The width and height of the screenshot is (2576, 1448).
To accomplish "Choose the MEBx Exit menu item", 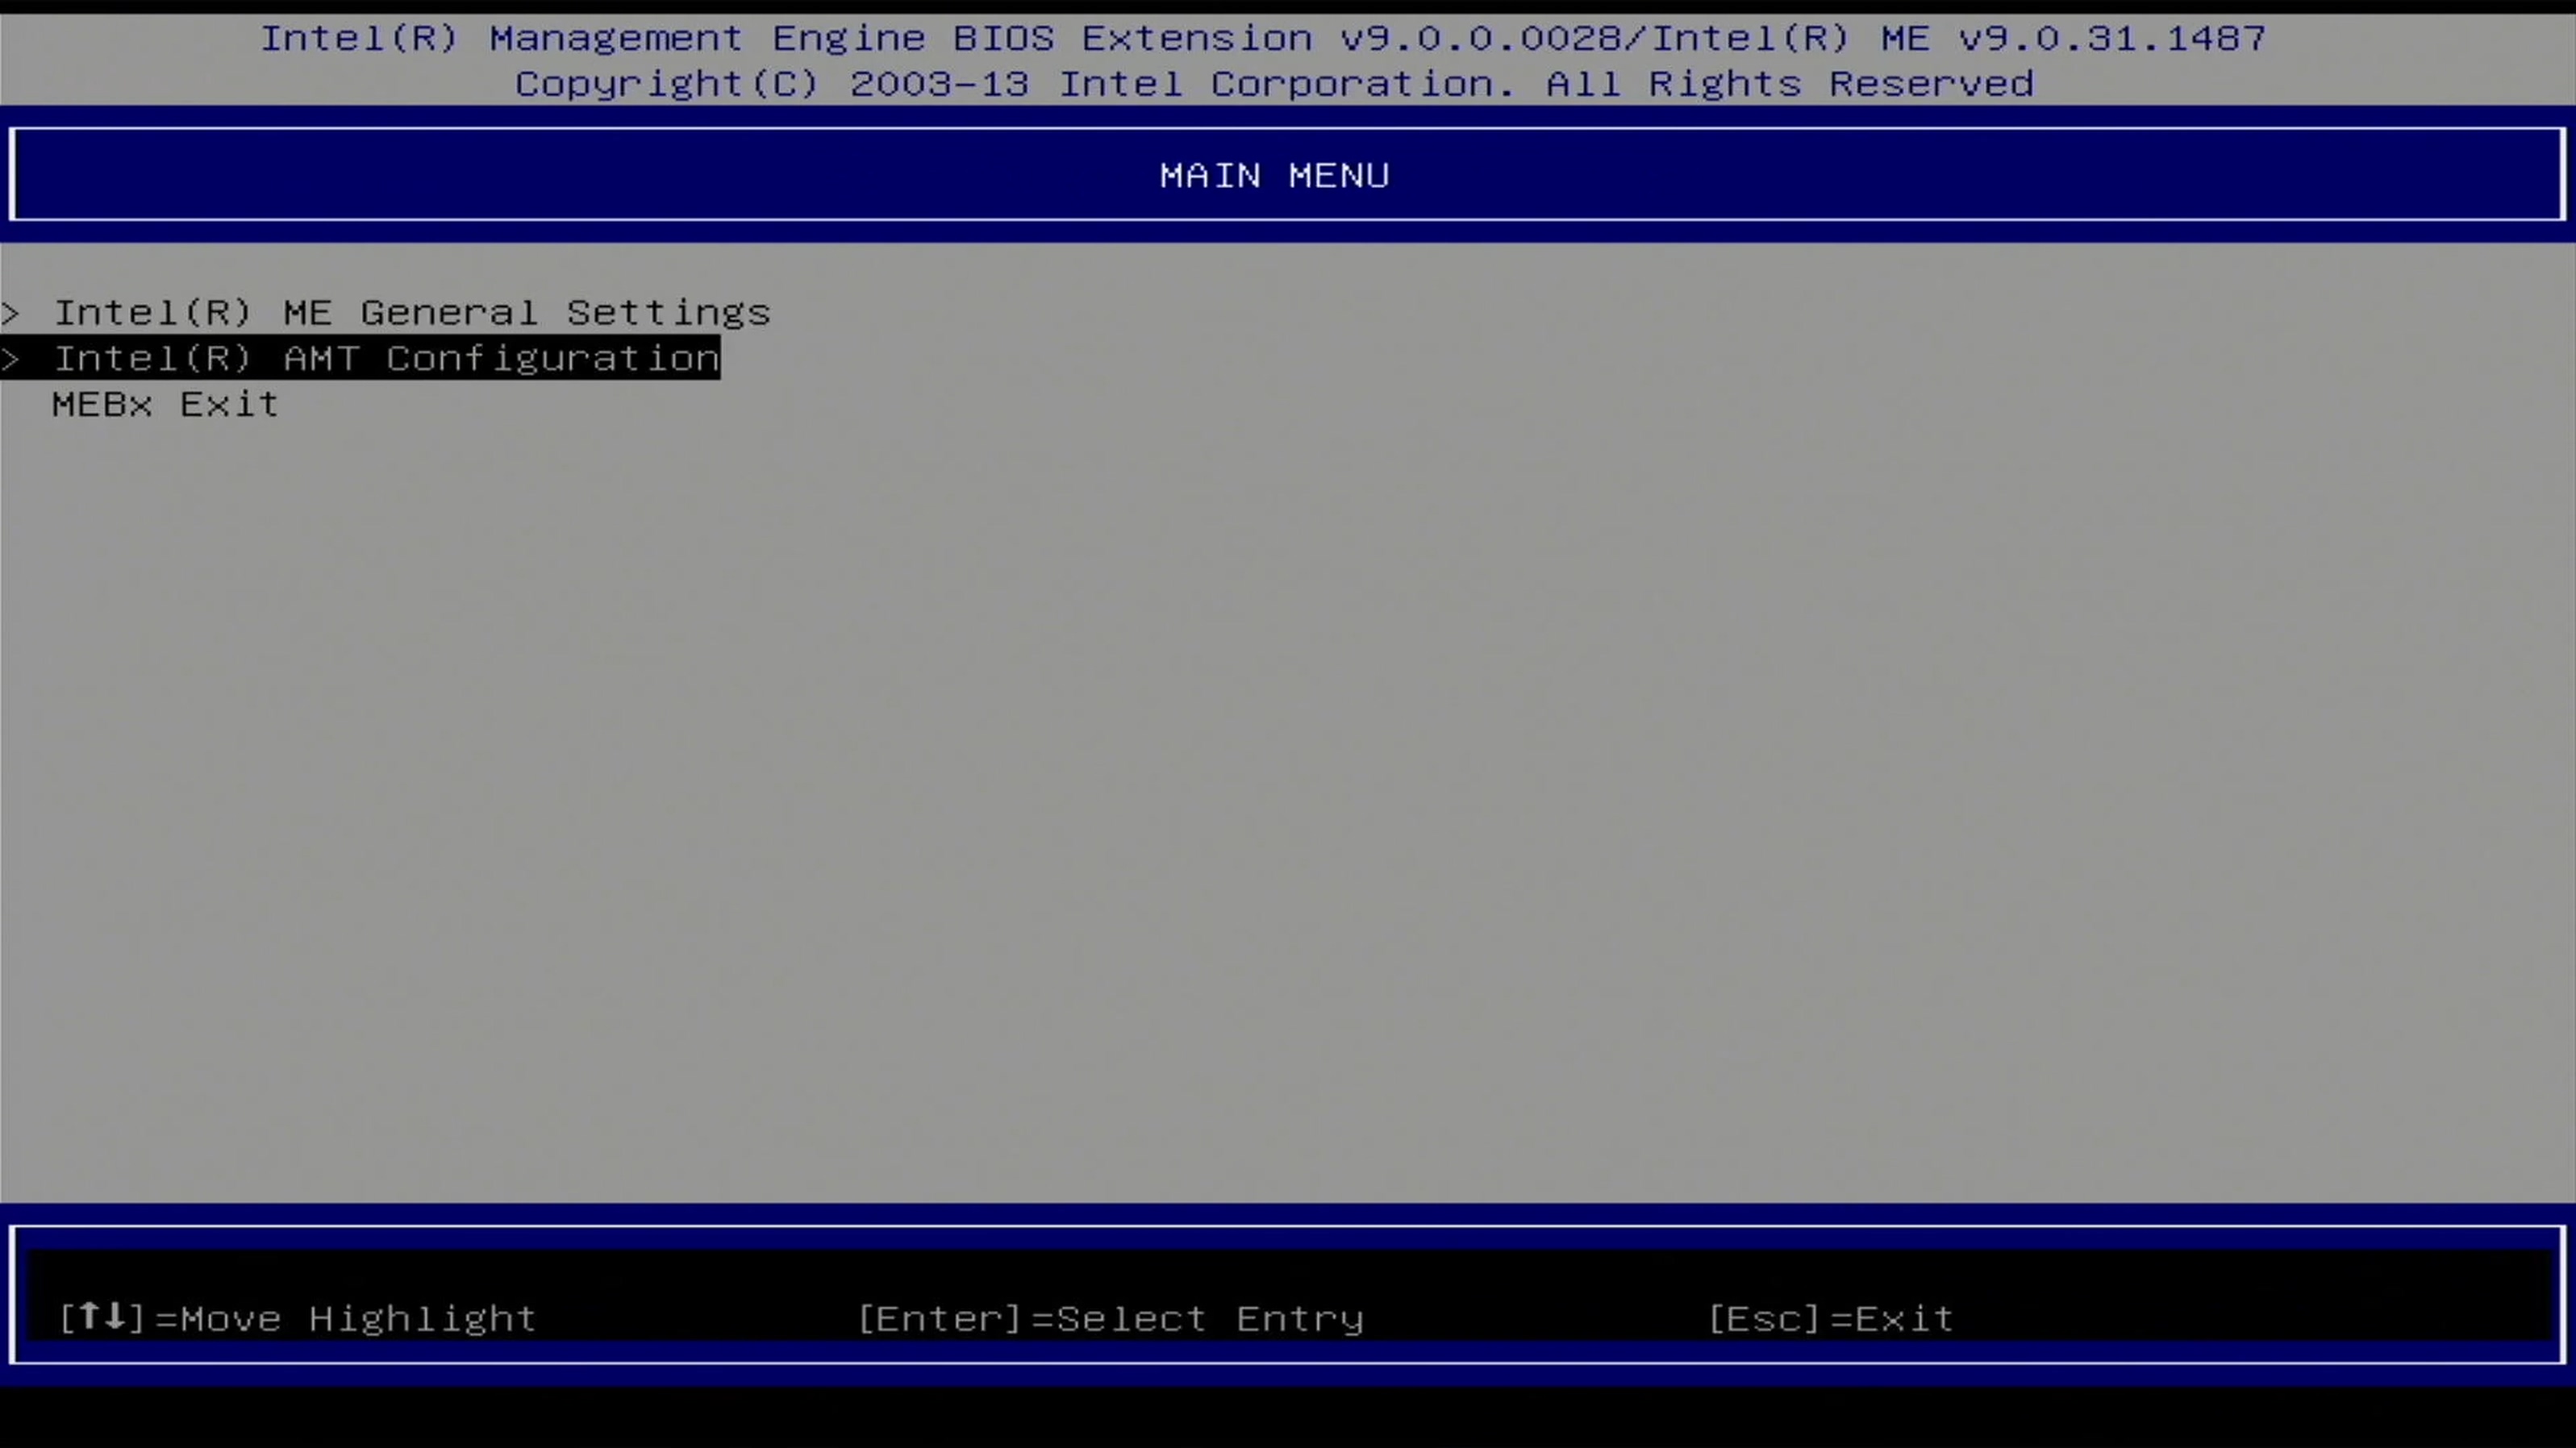I will (165, 404).
